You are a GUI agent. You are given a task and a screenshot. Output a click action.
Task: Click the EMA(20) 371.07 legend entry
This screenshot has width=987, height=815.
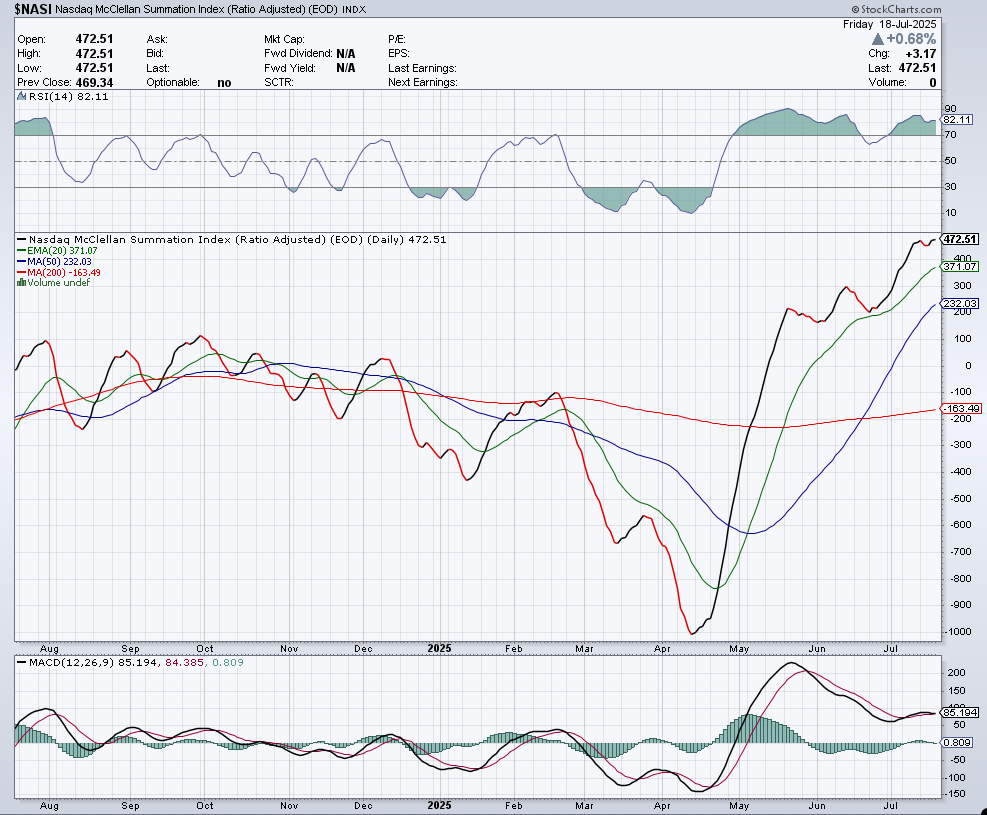pos(57,250)
